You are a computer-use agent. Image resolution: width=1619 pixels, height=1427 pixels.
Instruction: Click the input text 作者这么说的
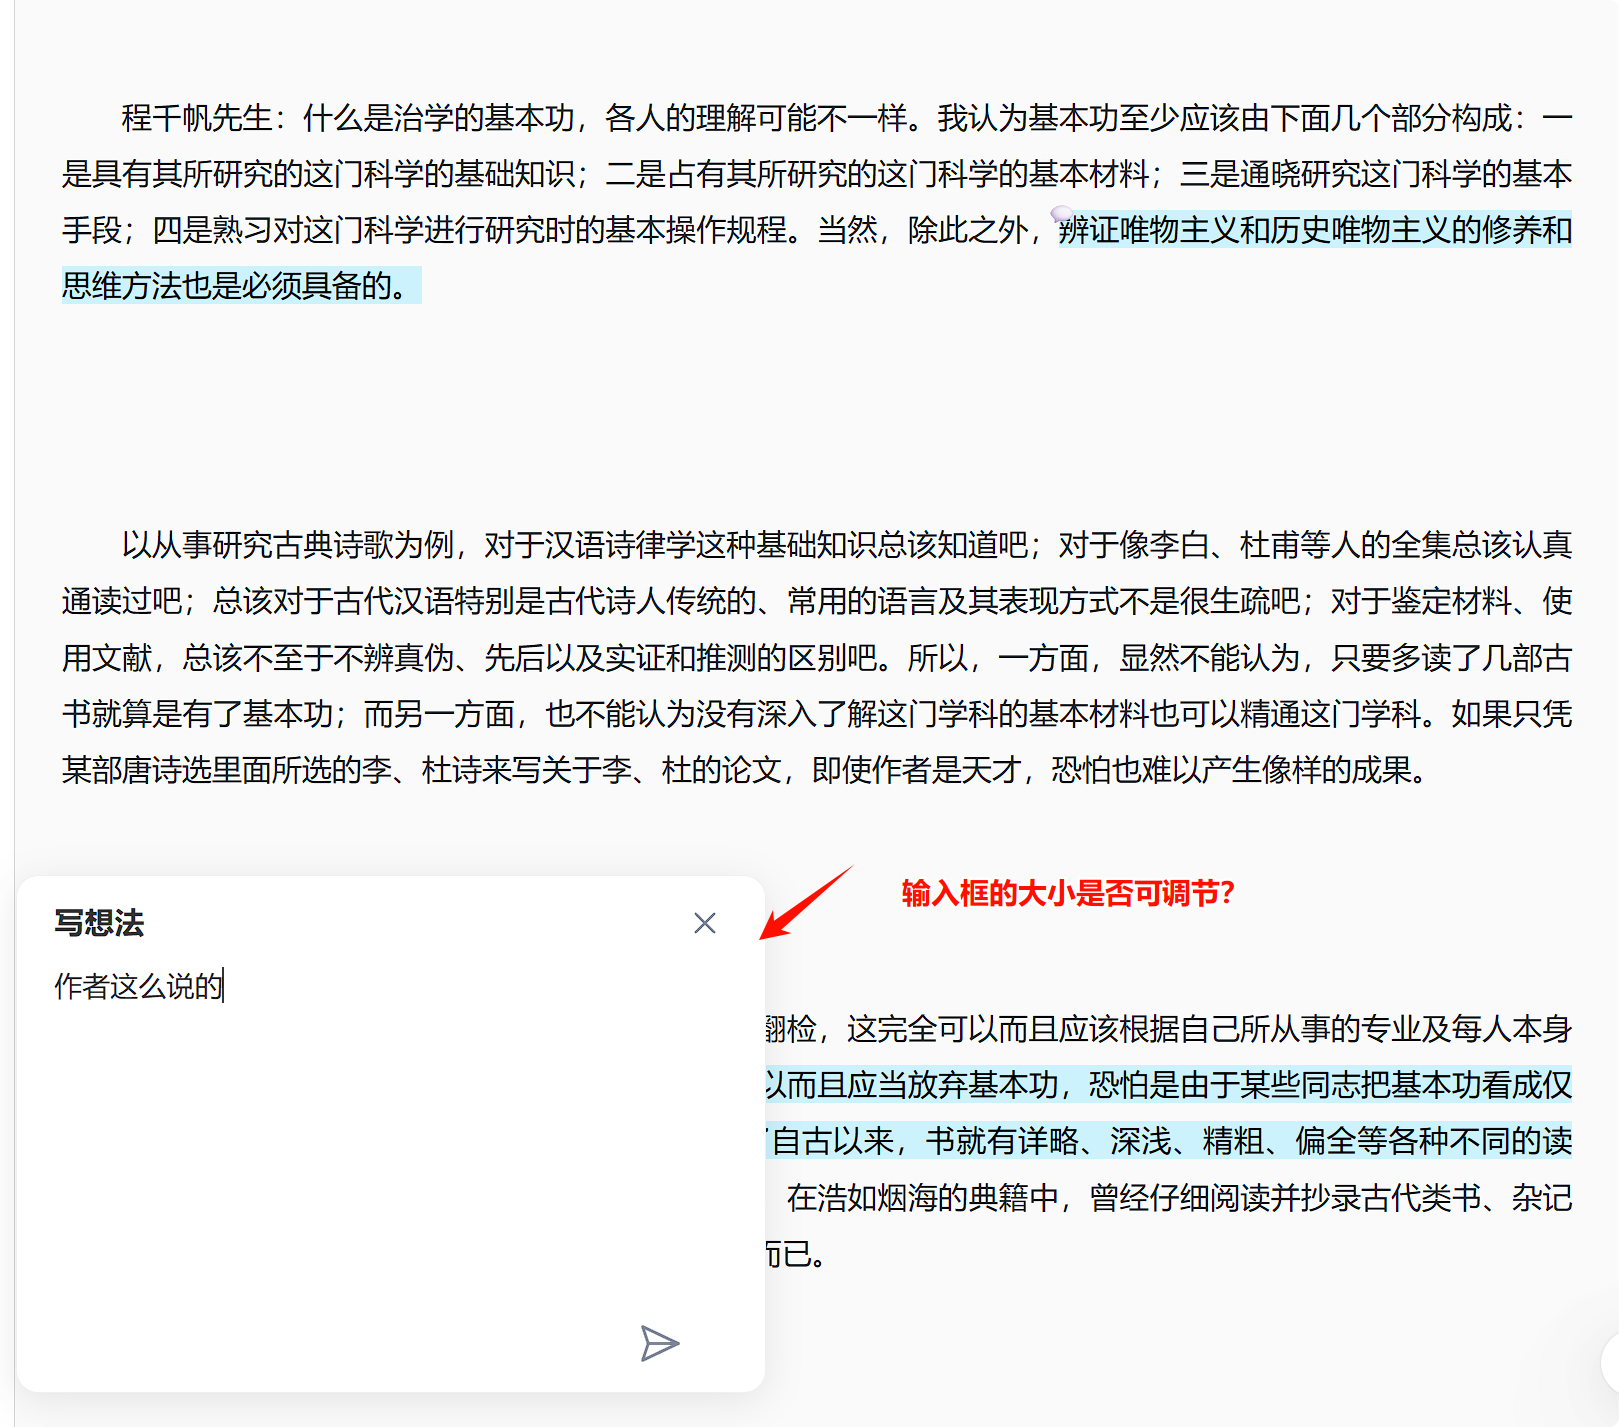point(139,987)
